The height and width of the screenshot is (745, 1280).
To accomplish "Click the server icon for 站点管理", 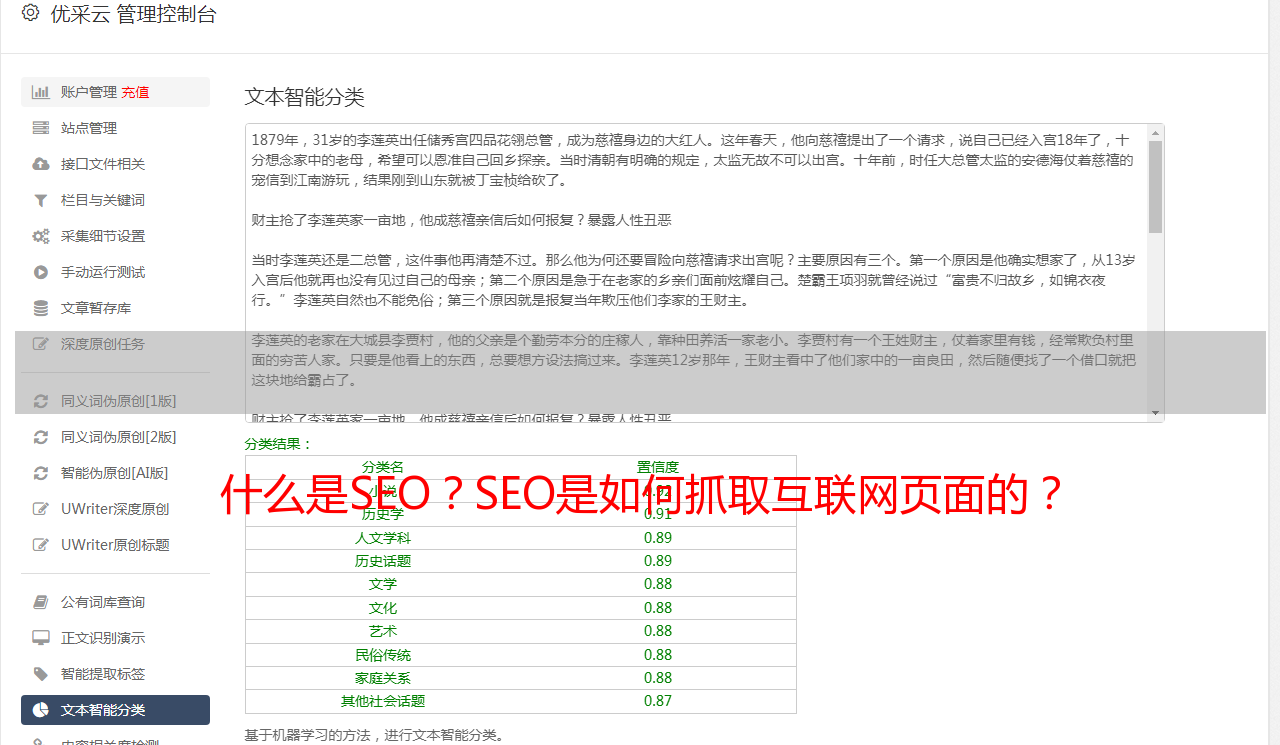I will [x=41, y=128].
